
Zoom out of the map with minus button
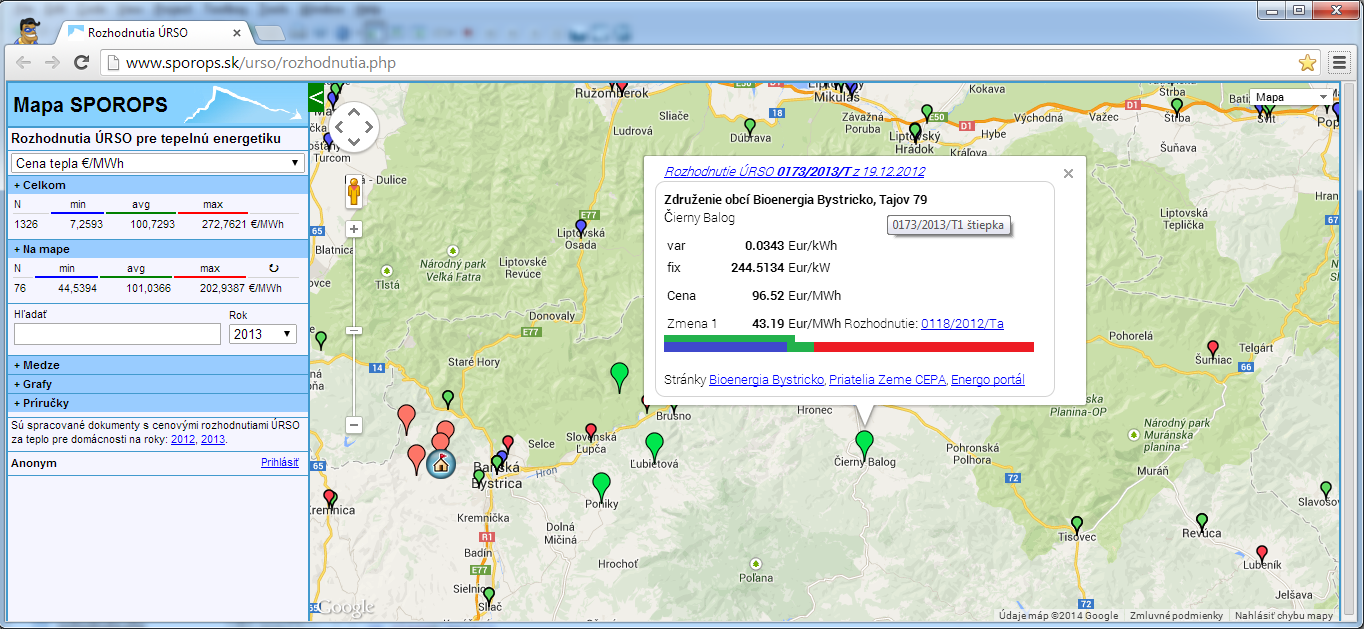click(354, 425)
